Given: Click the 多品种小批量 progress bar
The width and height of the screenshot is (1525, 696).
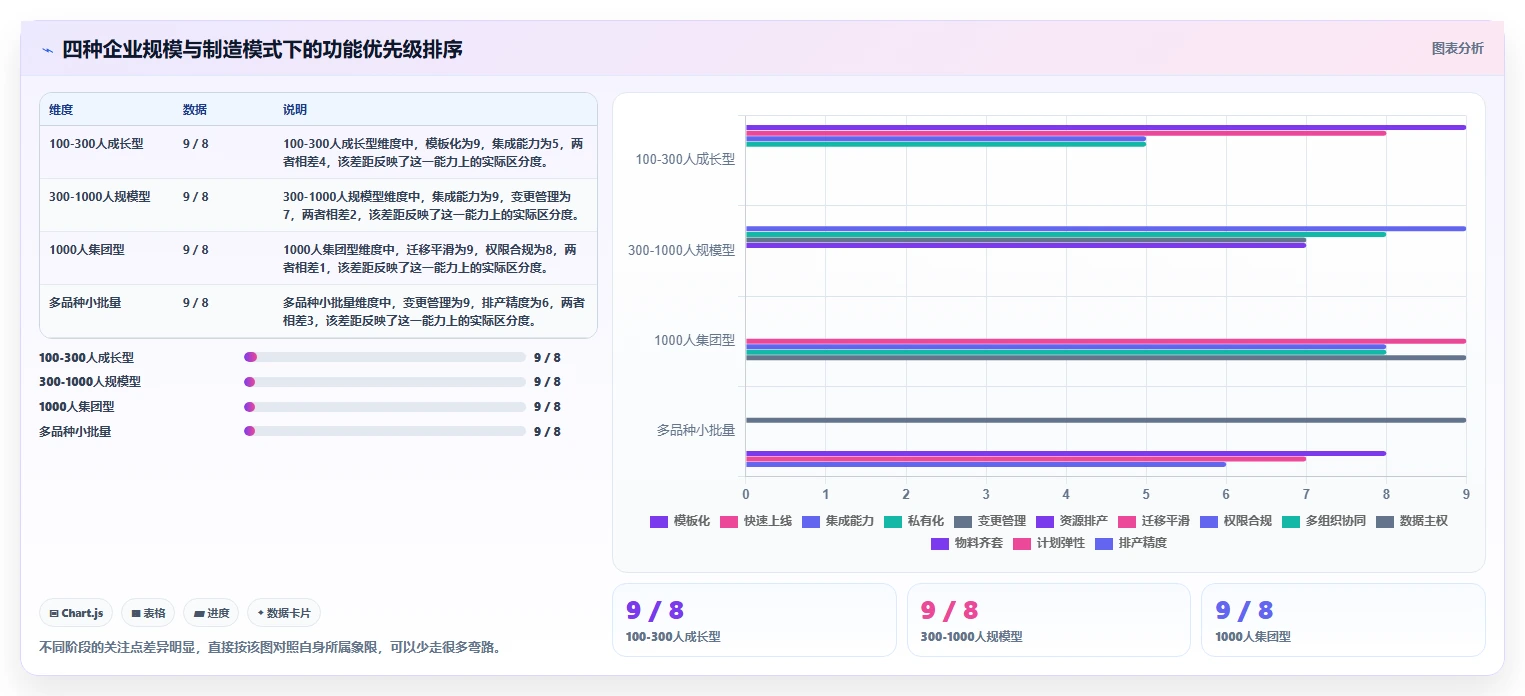Looking at the screenshot, I should [x=385, y=431].
